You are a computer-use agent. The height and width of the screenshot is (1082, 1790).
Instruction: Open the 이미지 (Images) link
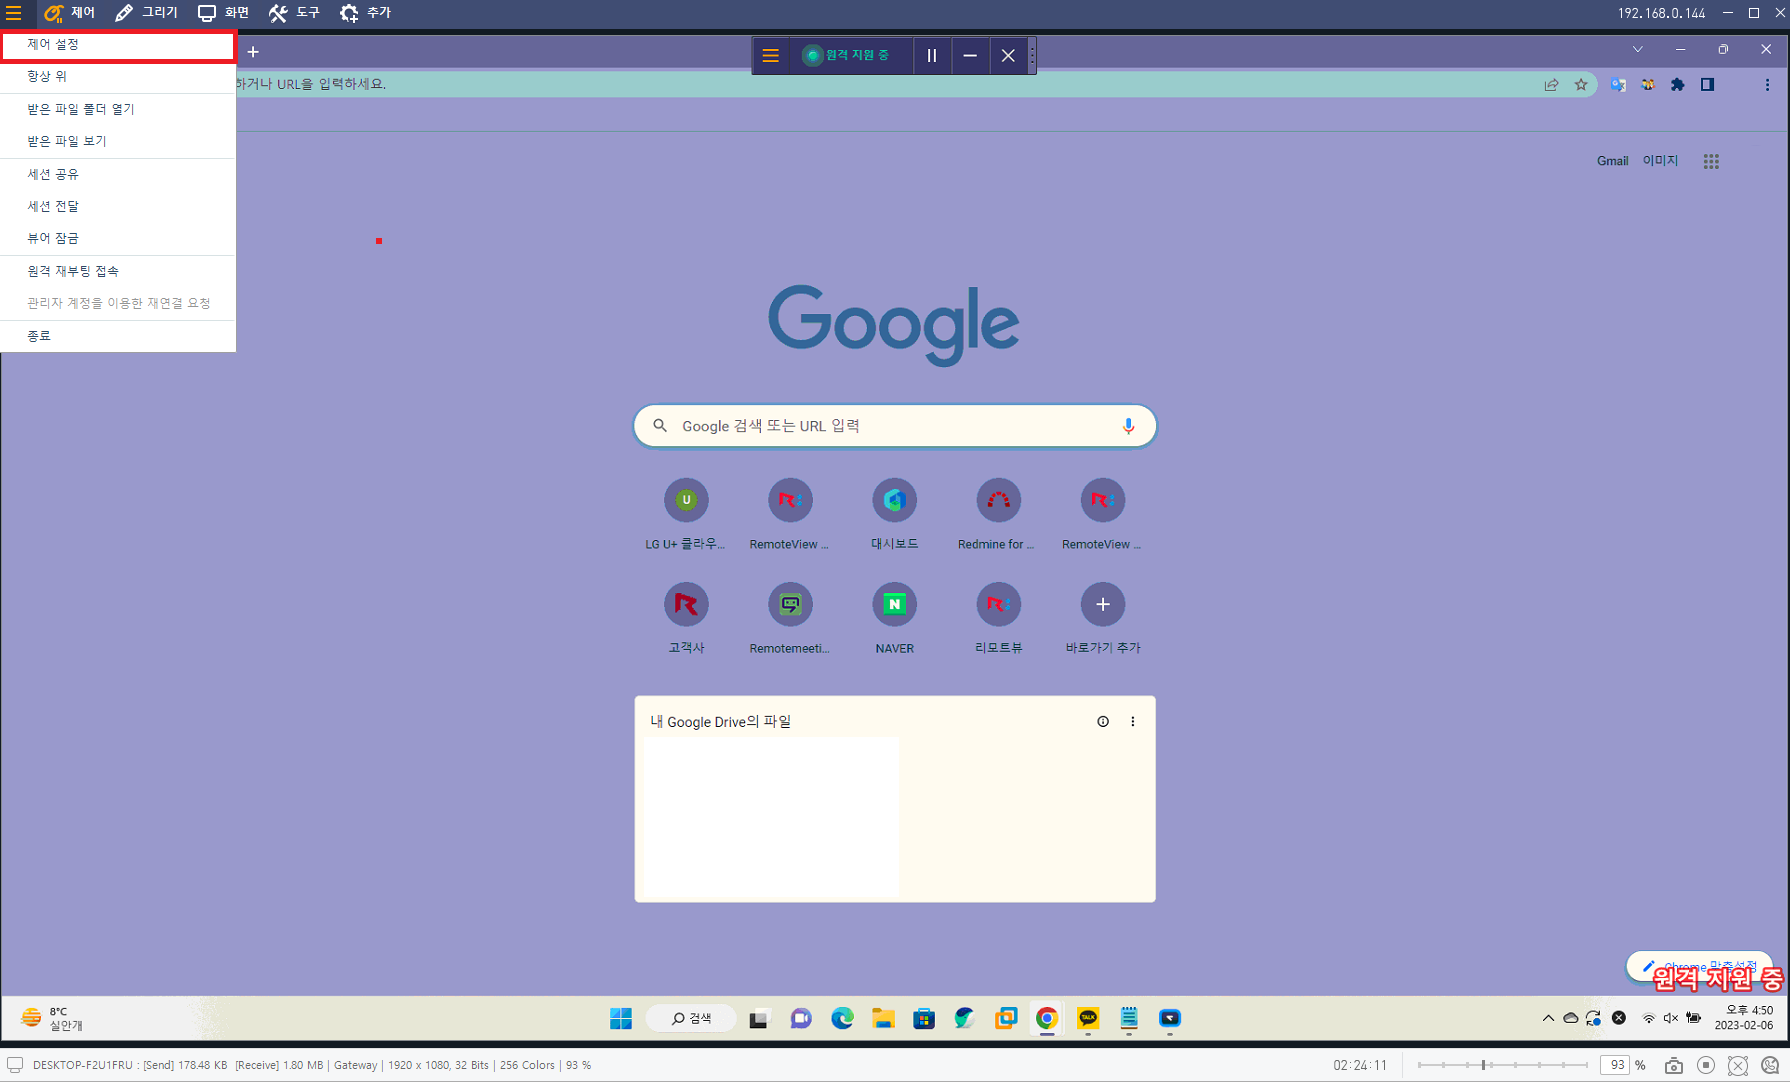click(1660, 161)
